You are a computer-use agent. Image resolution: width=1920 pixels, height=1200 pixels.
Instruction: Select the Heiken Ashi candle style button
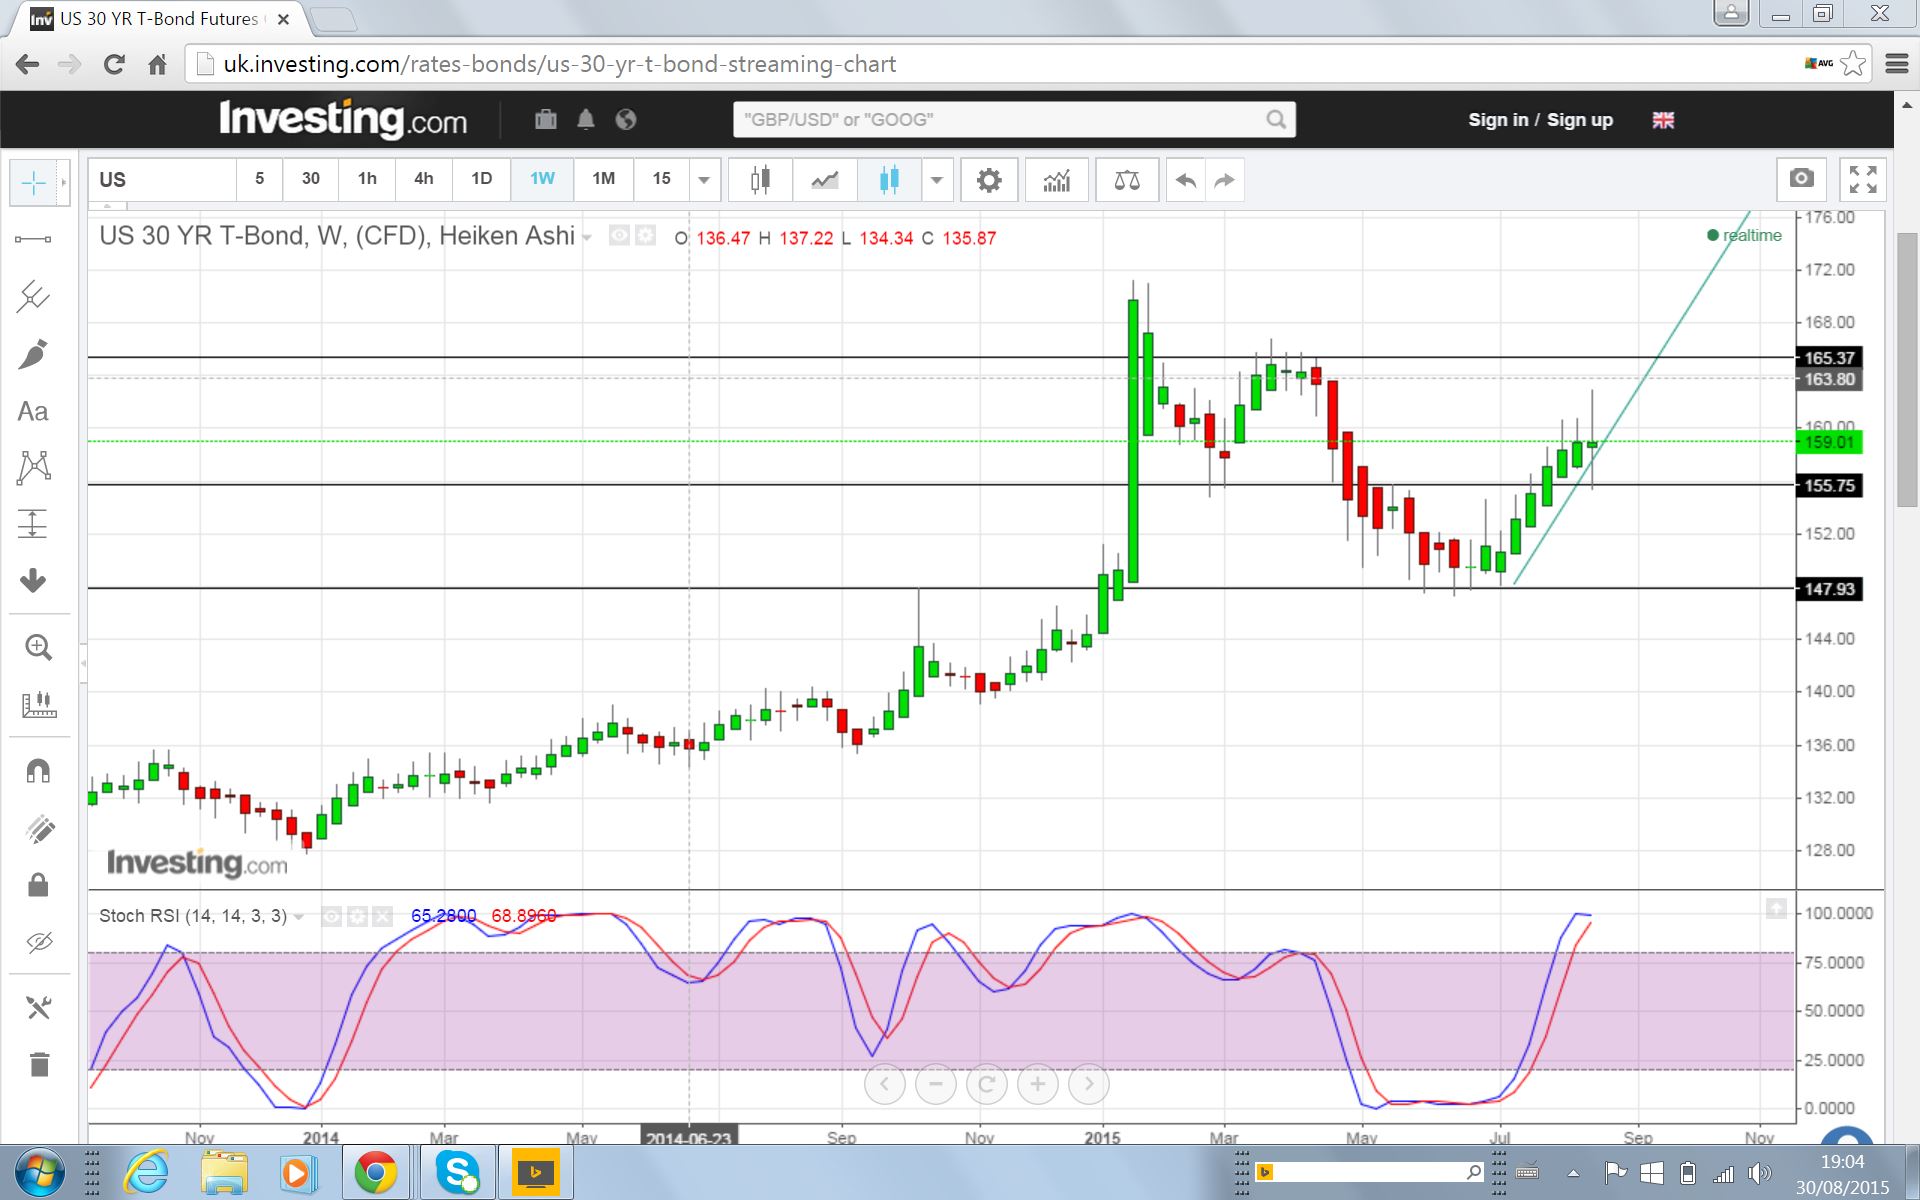[x=889, y=180]
